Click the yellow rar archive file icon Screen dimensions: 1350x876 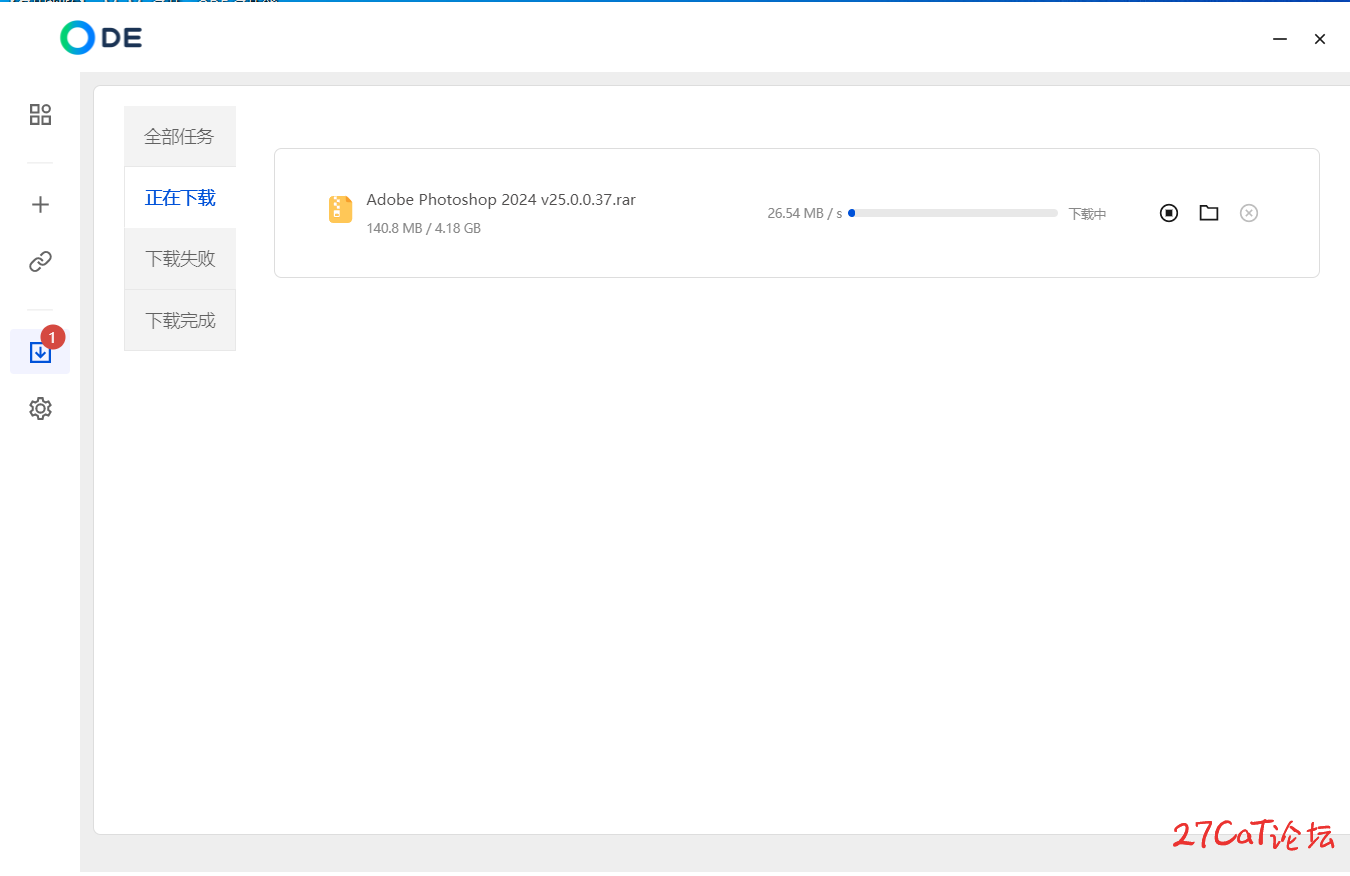[x=340, y=209]
